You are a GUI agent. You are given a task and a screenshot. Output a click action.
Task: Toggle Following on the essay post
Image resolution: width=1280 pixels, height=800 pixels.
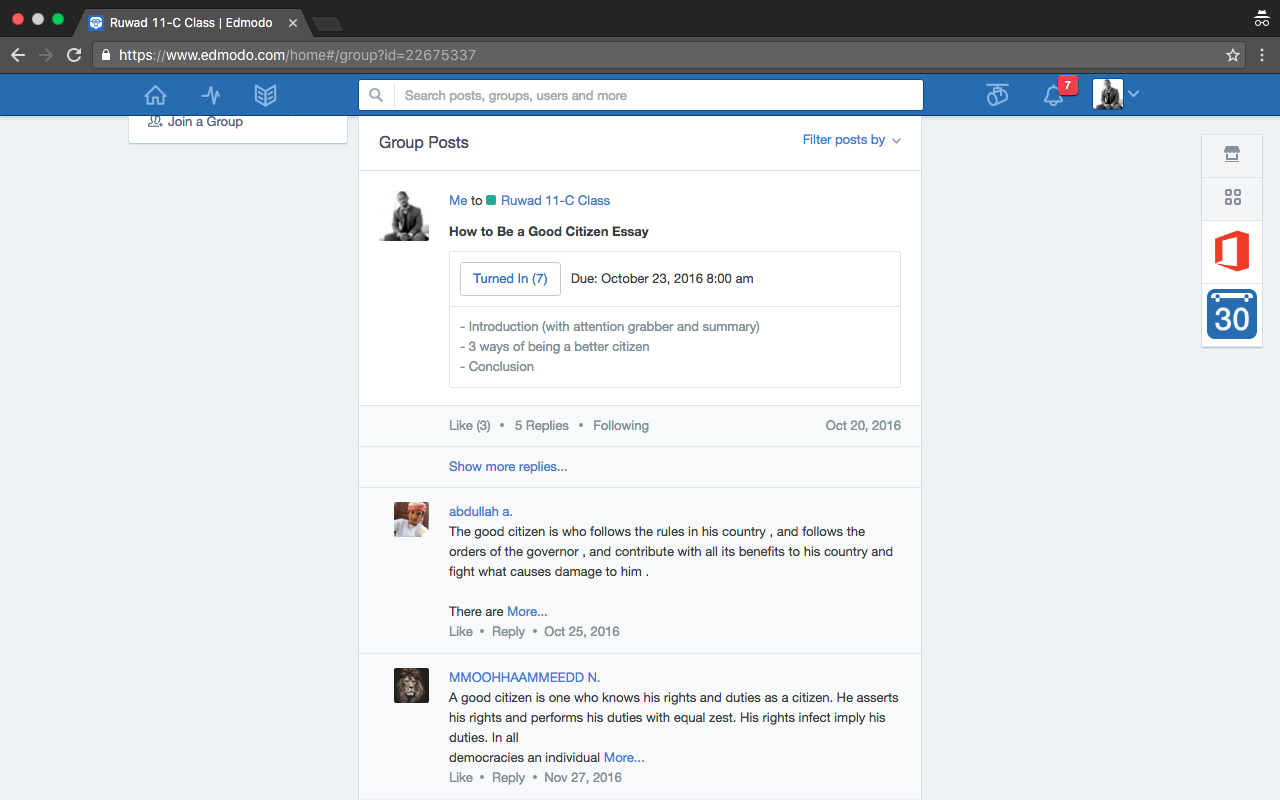tap(620, 425)
